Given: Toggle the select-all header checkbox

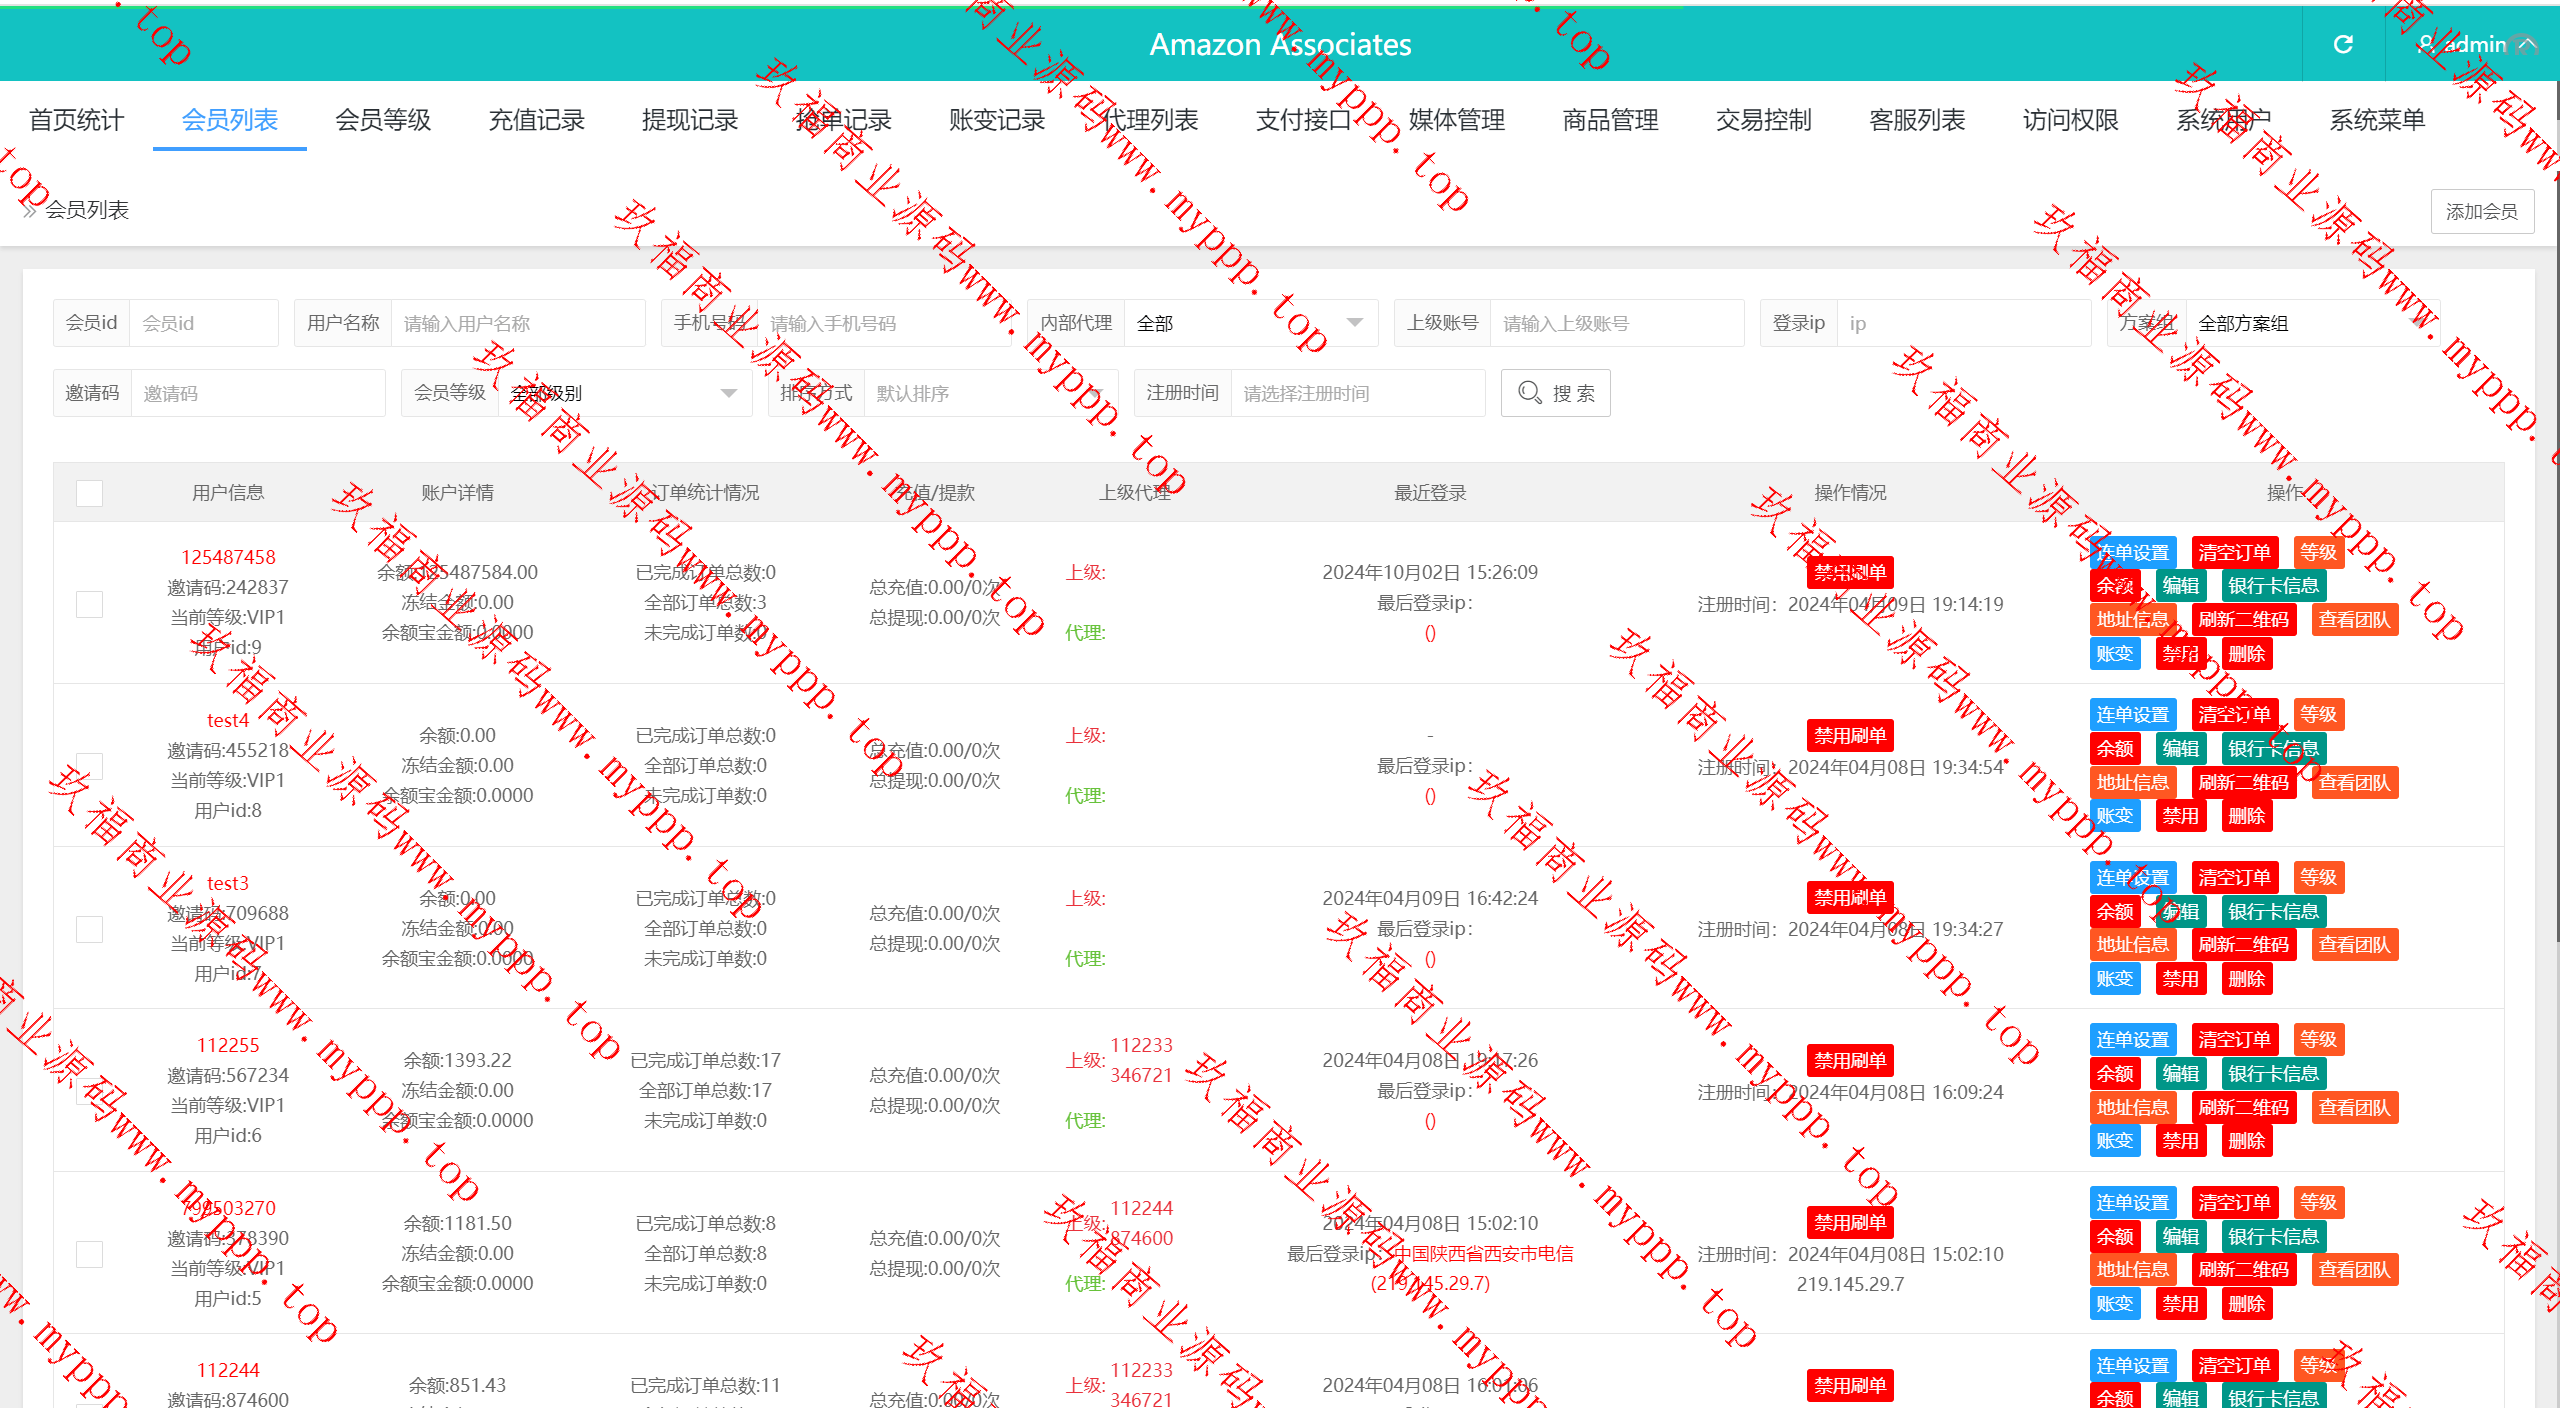Looking at the screenshot, I should pyautogui.click(x=90, y=493).
